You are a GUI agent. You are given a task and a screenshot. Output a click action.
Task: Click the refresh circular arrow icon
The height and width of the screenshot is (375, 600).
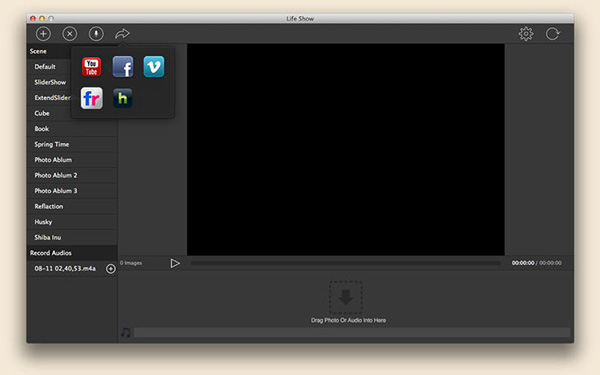point(553,34)
